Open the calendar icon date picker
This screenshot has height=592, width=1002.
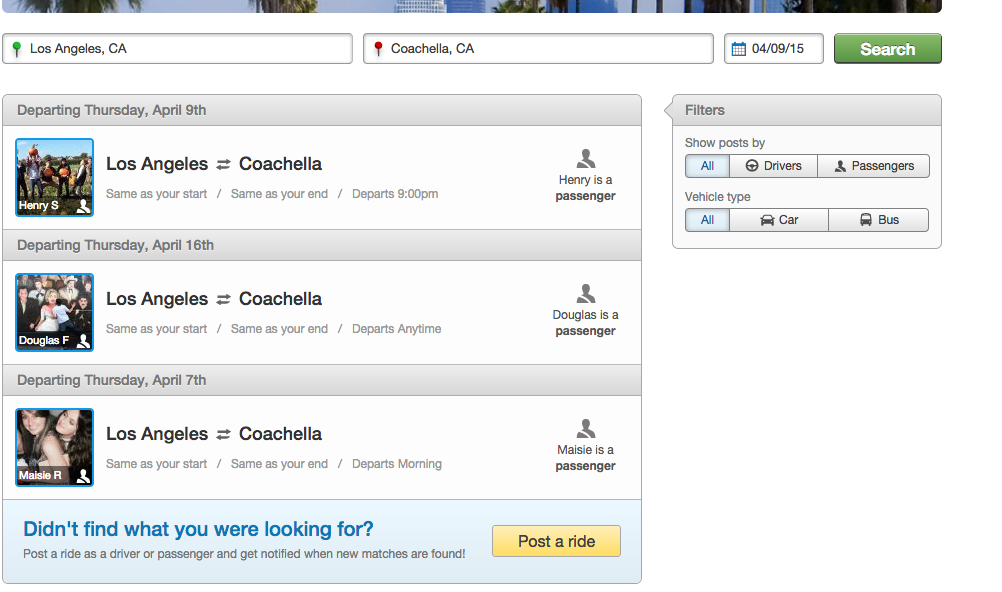739,49
